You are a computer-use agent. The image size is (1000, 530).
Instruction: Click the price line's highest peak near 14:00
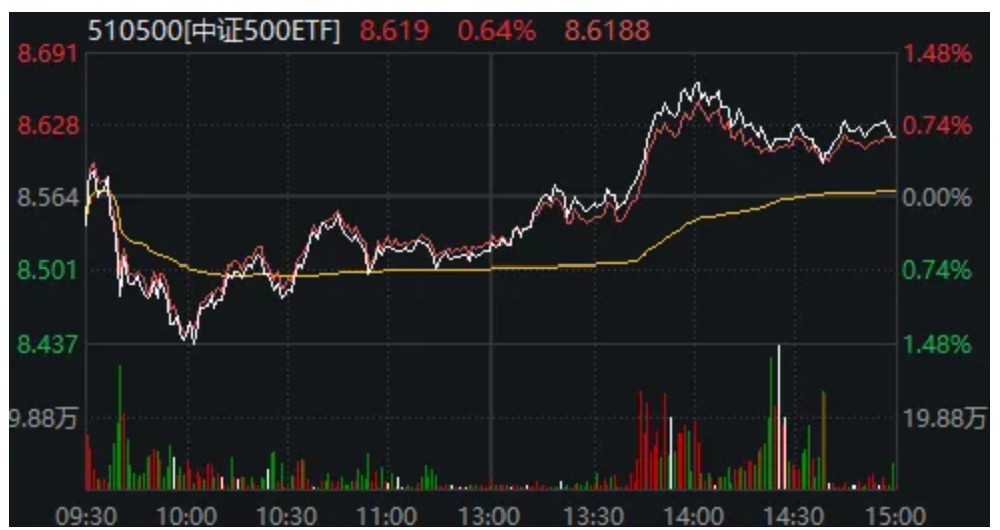[697, 84]
